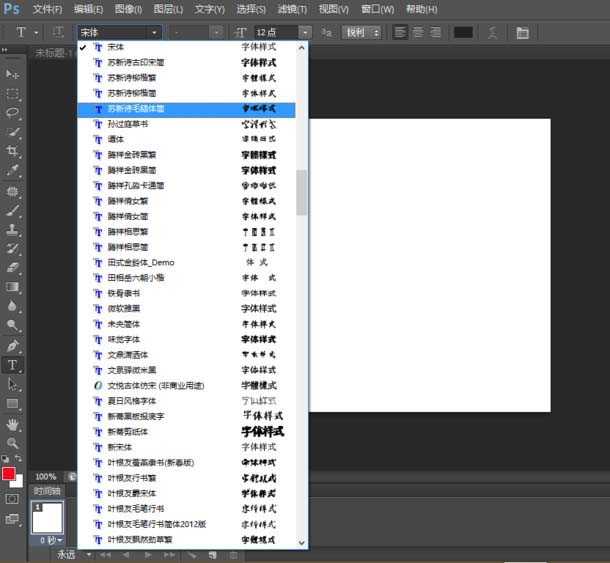Reset default foreground and background colors
The height and width of the screenshot is (563, 610).
[5, 458]
